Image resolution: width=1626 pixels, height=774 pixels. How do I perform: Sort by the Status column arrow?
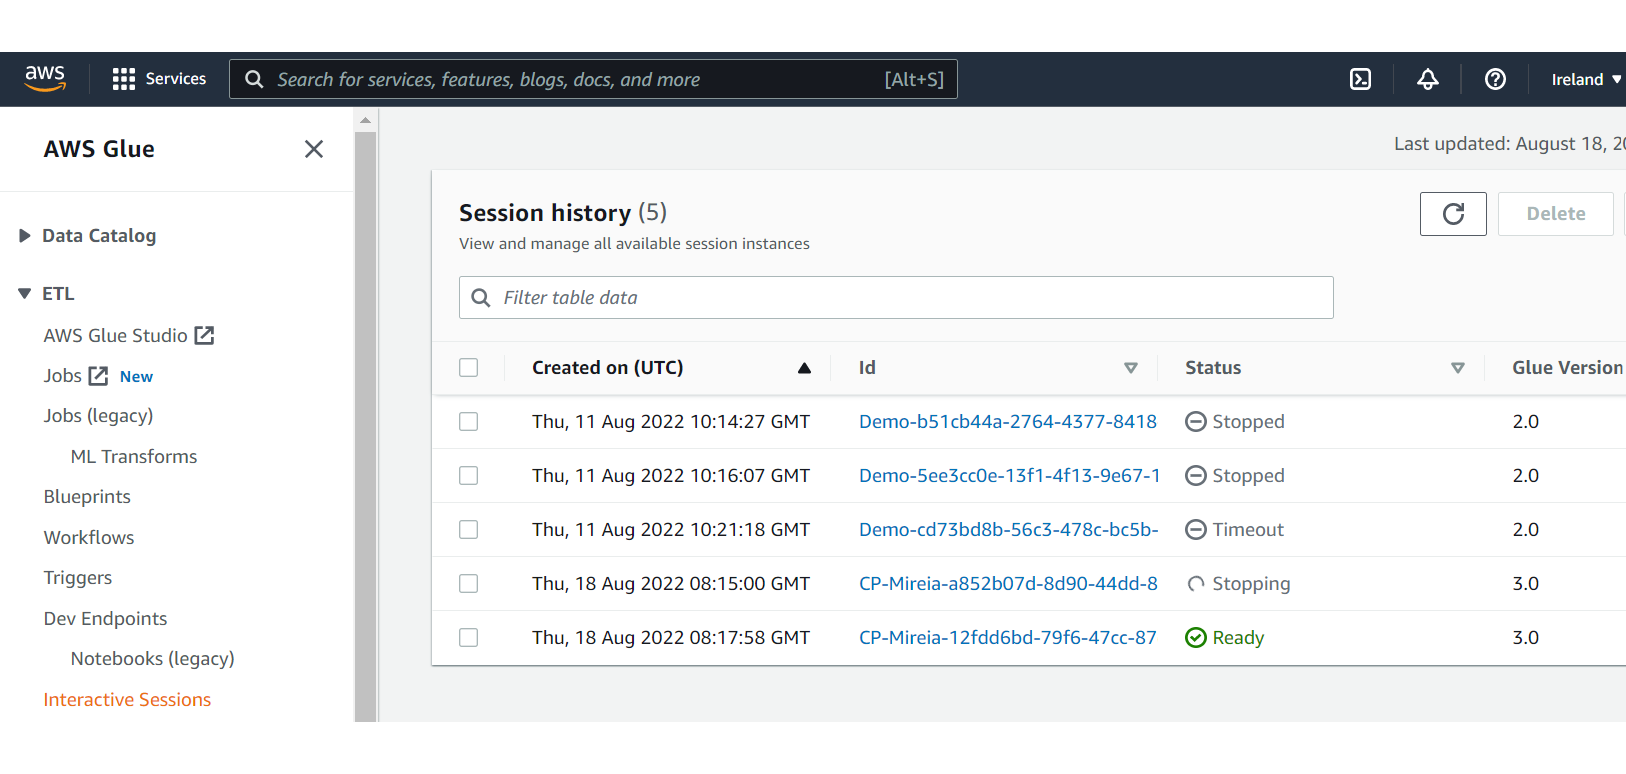(1458, 368)
